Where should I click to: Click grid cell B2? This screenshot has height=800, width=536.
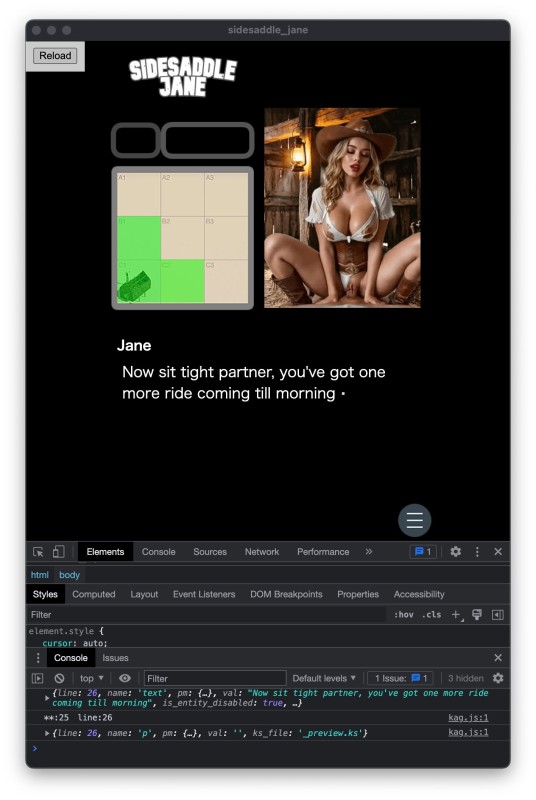tap(183, 238)
